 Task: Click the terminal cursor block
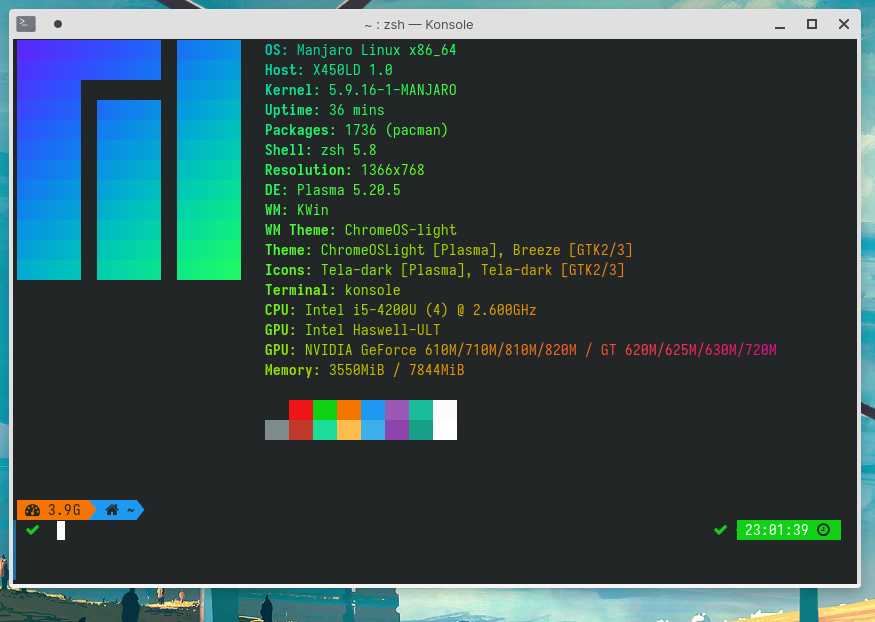61,531
